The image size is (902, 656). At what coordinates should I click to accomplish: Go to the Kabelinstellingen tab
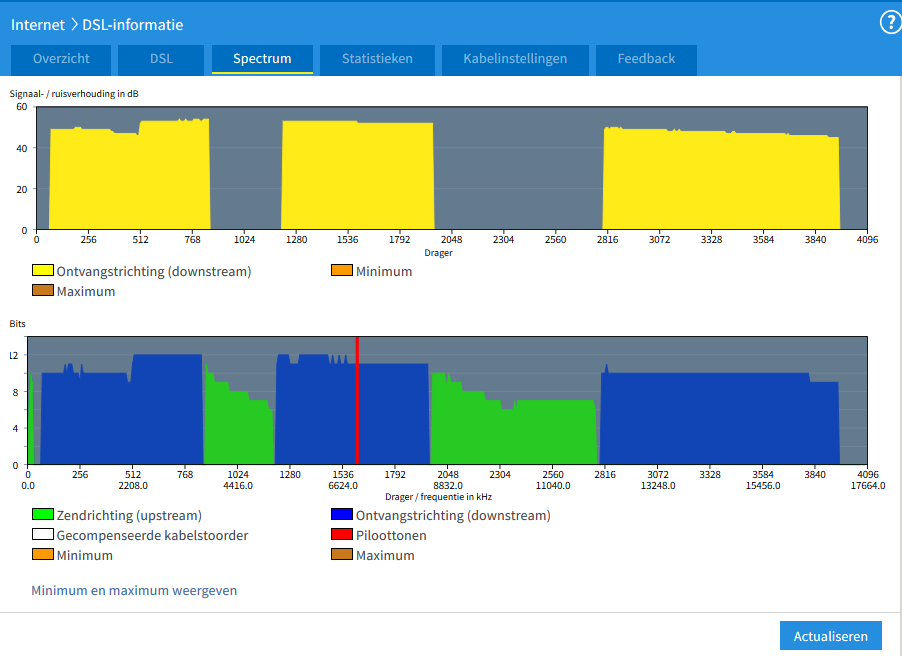[x=515, y=59]
